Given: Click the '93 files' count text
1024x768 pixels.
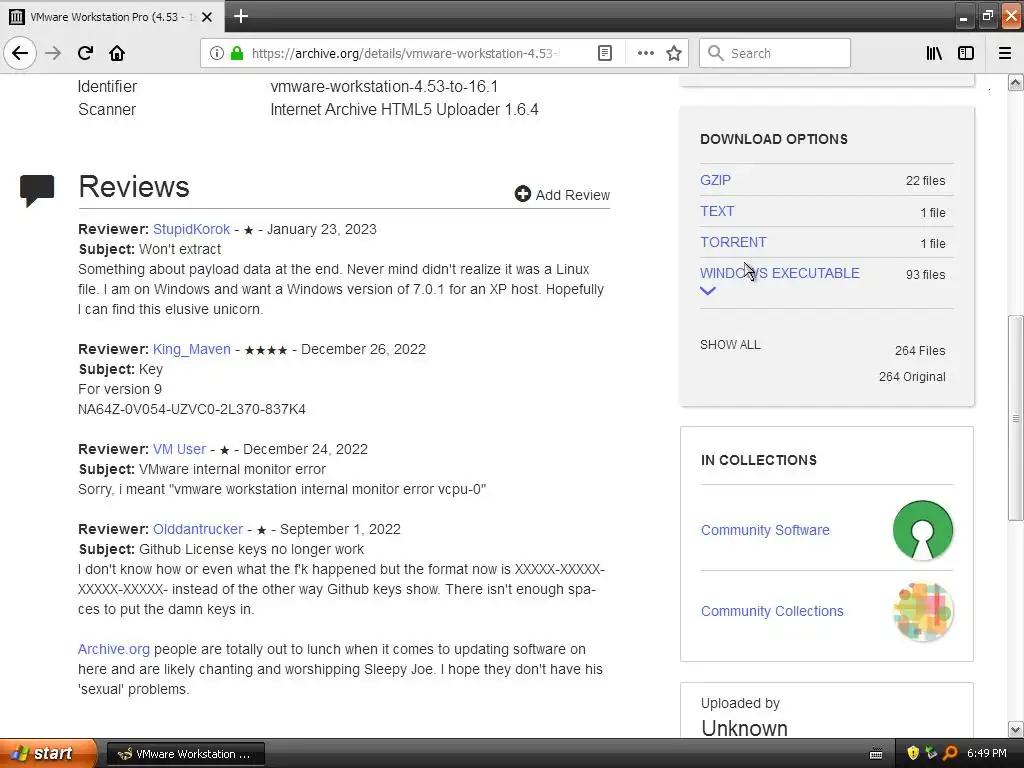Looking at the screenshot, I should coord(925,275).
